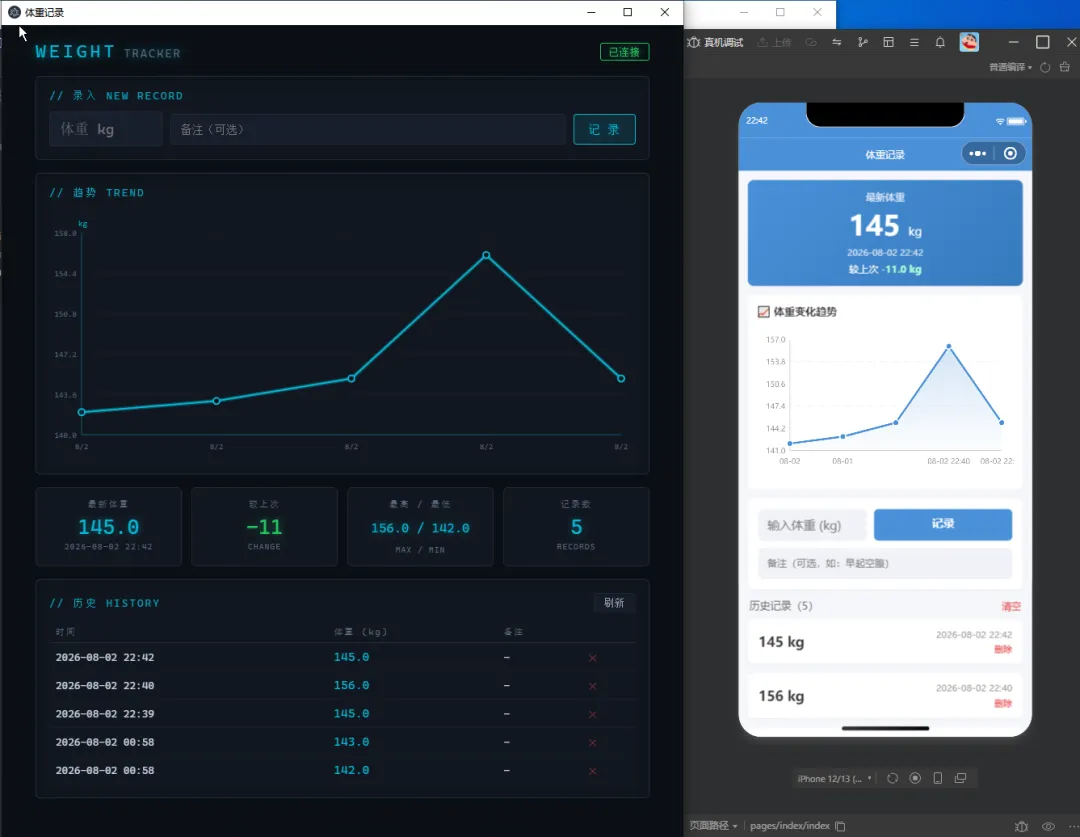Screen dimensions: 1080x837
Task: Open the 页面路径 page path dropdown
Action: pos(714,825)
